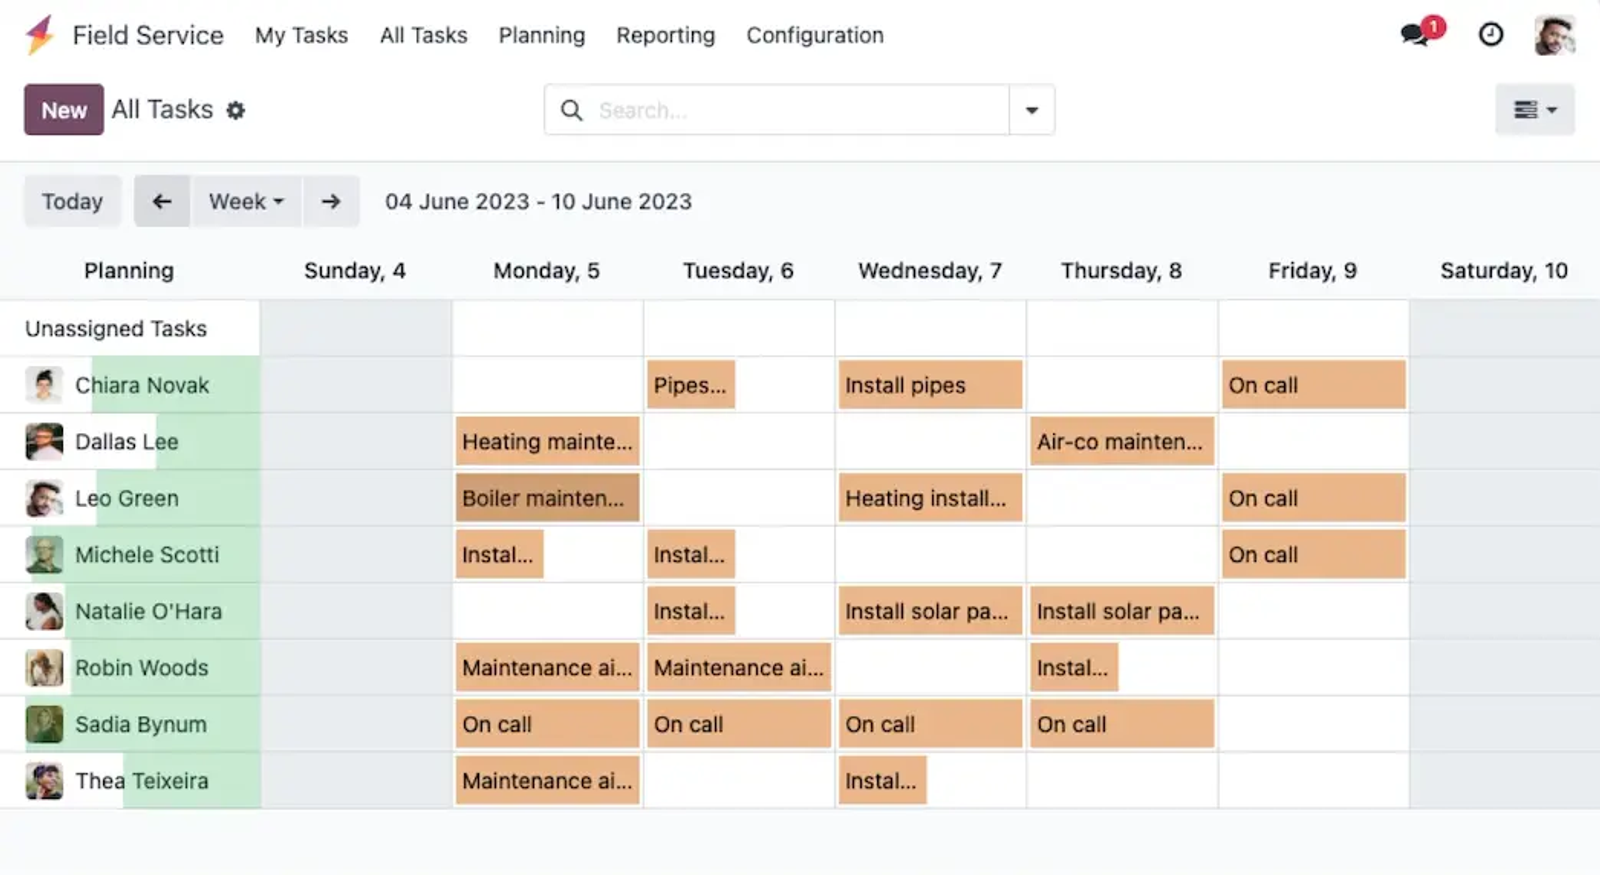The height and width of the screenshot is (875, 1600).
Task: Click the search magnifier icon
Action: pos(571,110)
